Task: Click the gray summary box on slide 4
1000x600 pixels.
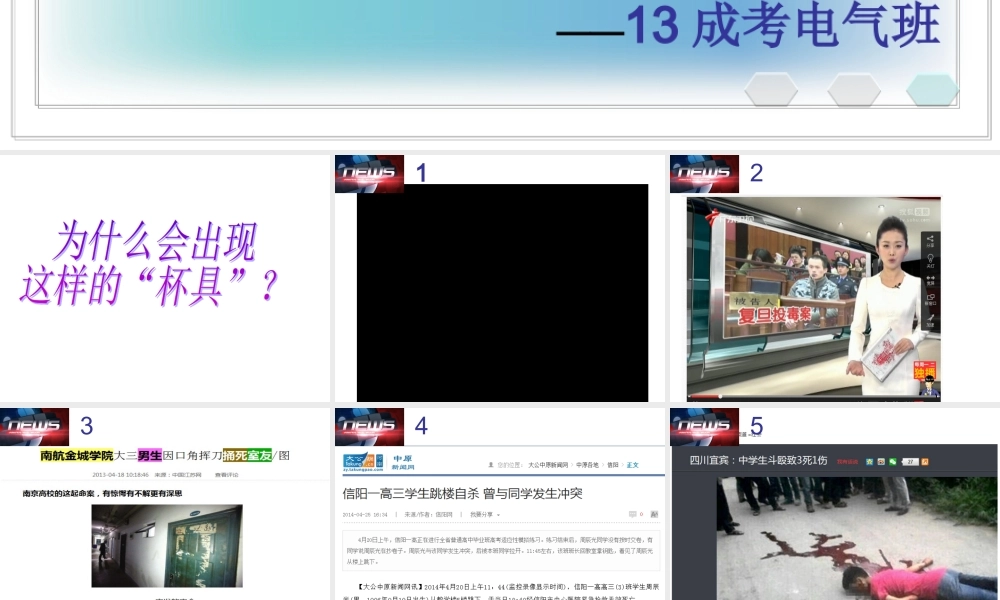Action: tap(501, 549)
